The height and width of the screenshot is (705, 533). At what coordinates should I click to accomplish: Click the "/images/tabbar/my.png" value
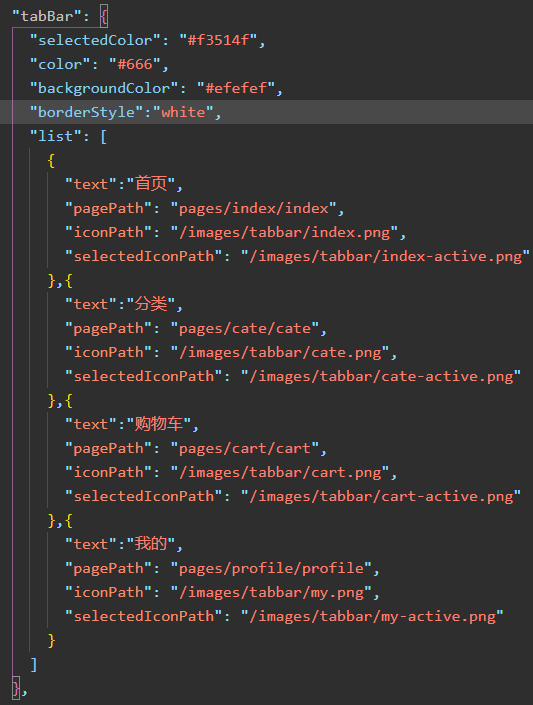[271, 593]
